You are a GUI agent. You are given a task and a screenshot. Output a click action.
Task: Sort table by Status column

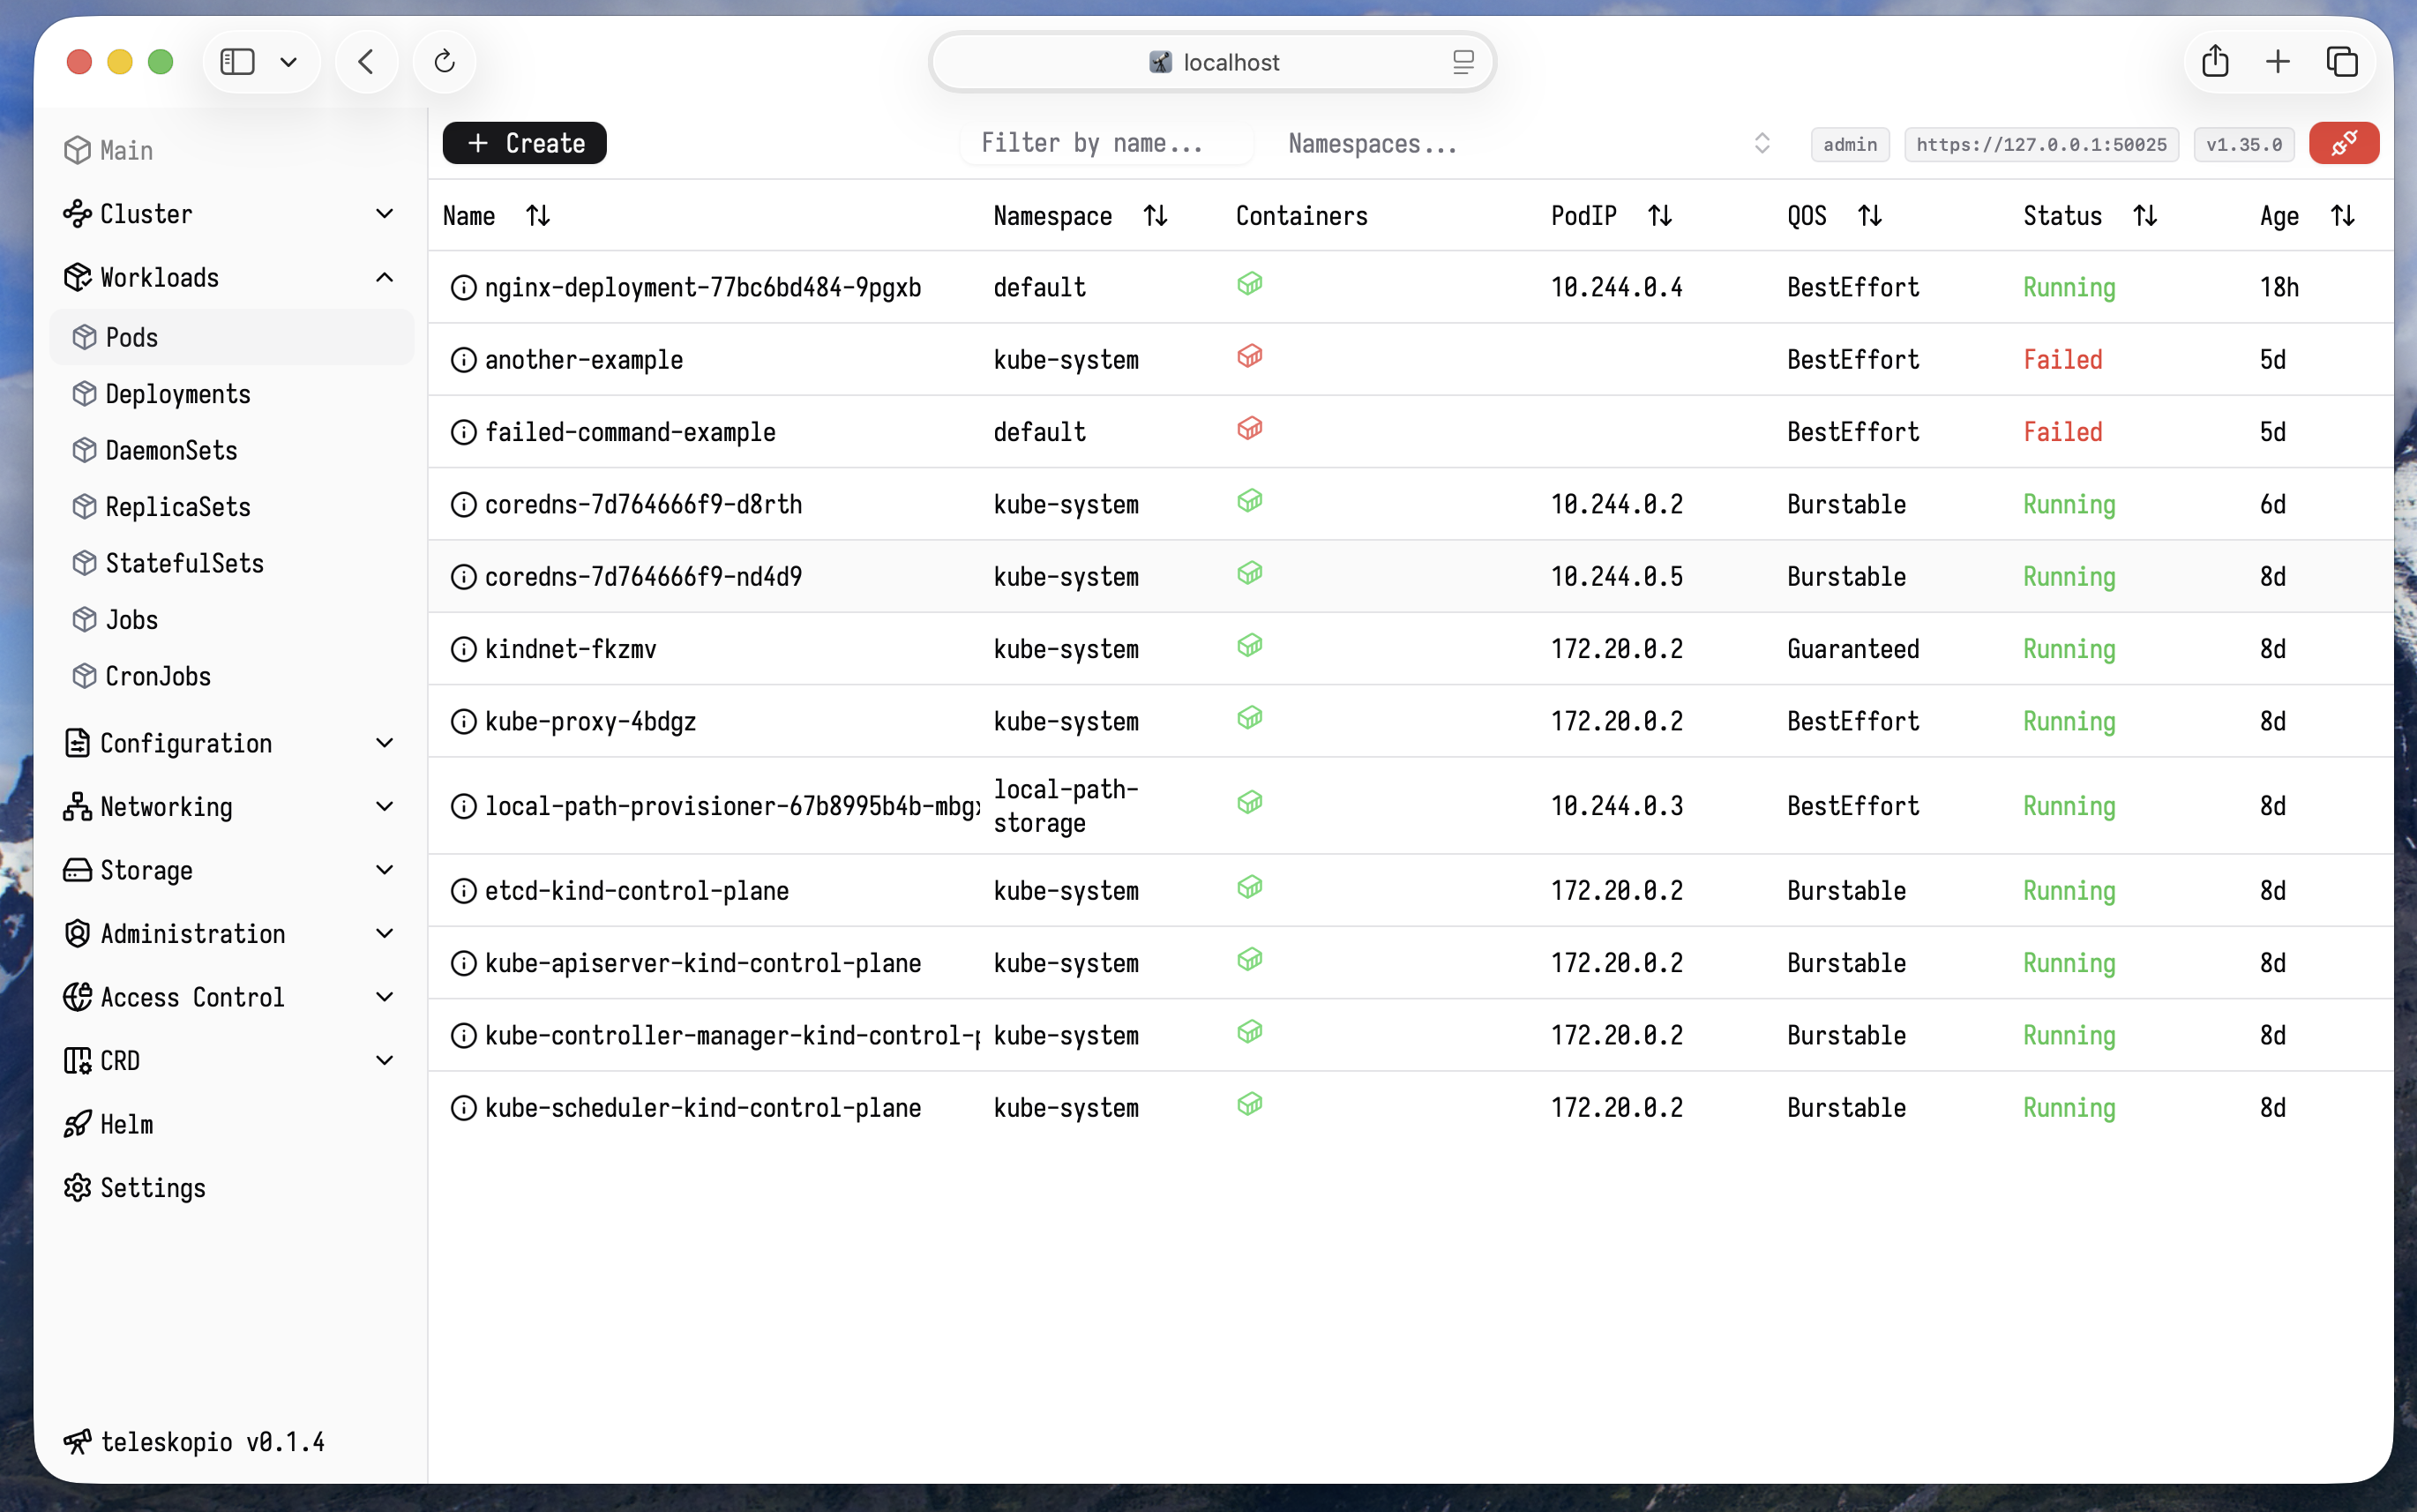[x=2145, y=216]
